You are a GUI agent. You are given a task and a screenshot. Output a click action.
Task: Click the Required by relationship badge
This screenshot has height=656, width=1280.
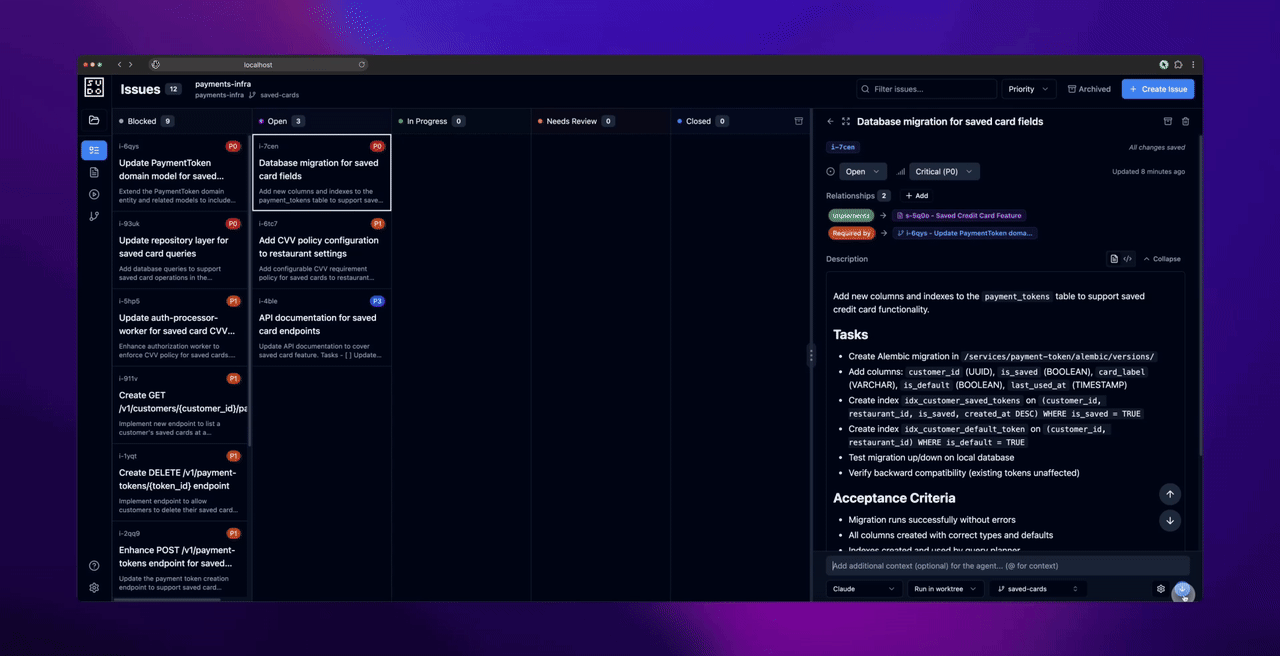click(x=851, y=233)
